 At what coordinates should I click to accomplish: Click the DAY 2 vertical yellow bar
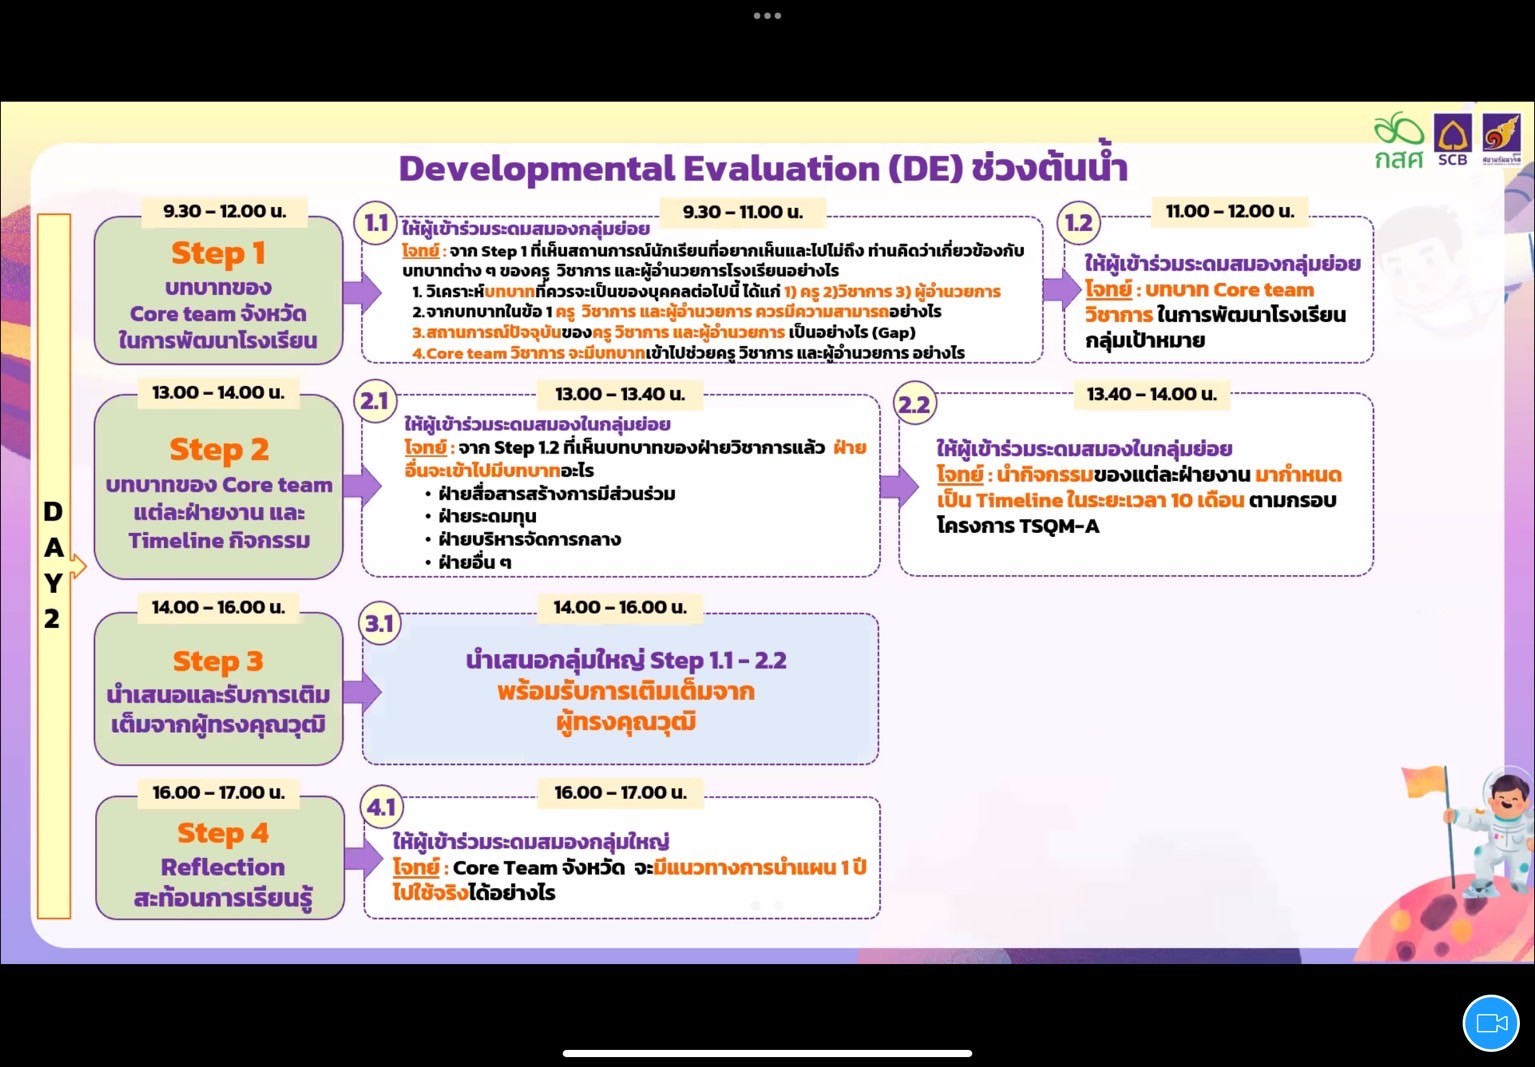coord(54,565)
